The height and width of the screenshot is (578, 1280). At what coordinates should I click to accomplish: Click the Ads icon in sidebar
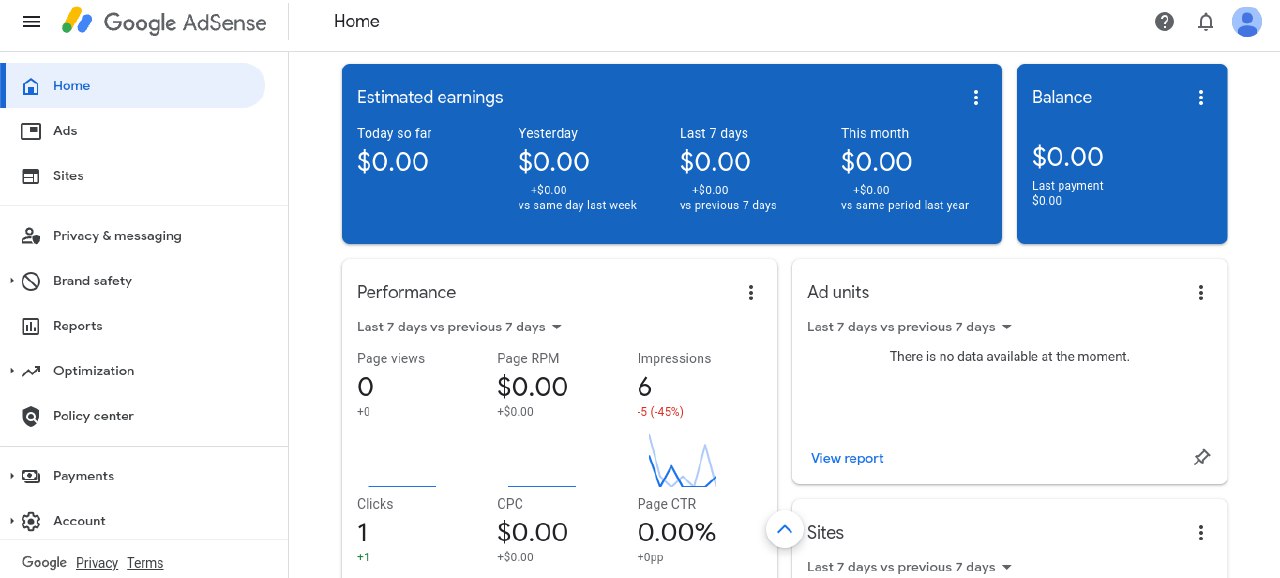click(x=31, y=131)
